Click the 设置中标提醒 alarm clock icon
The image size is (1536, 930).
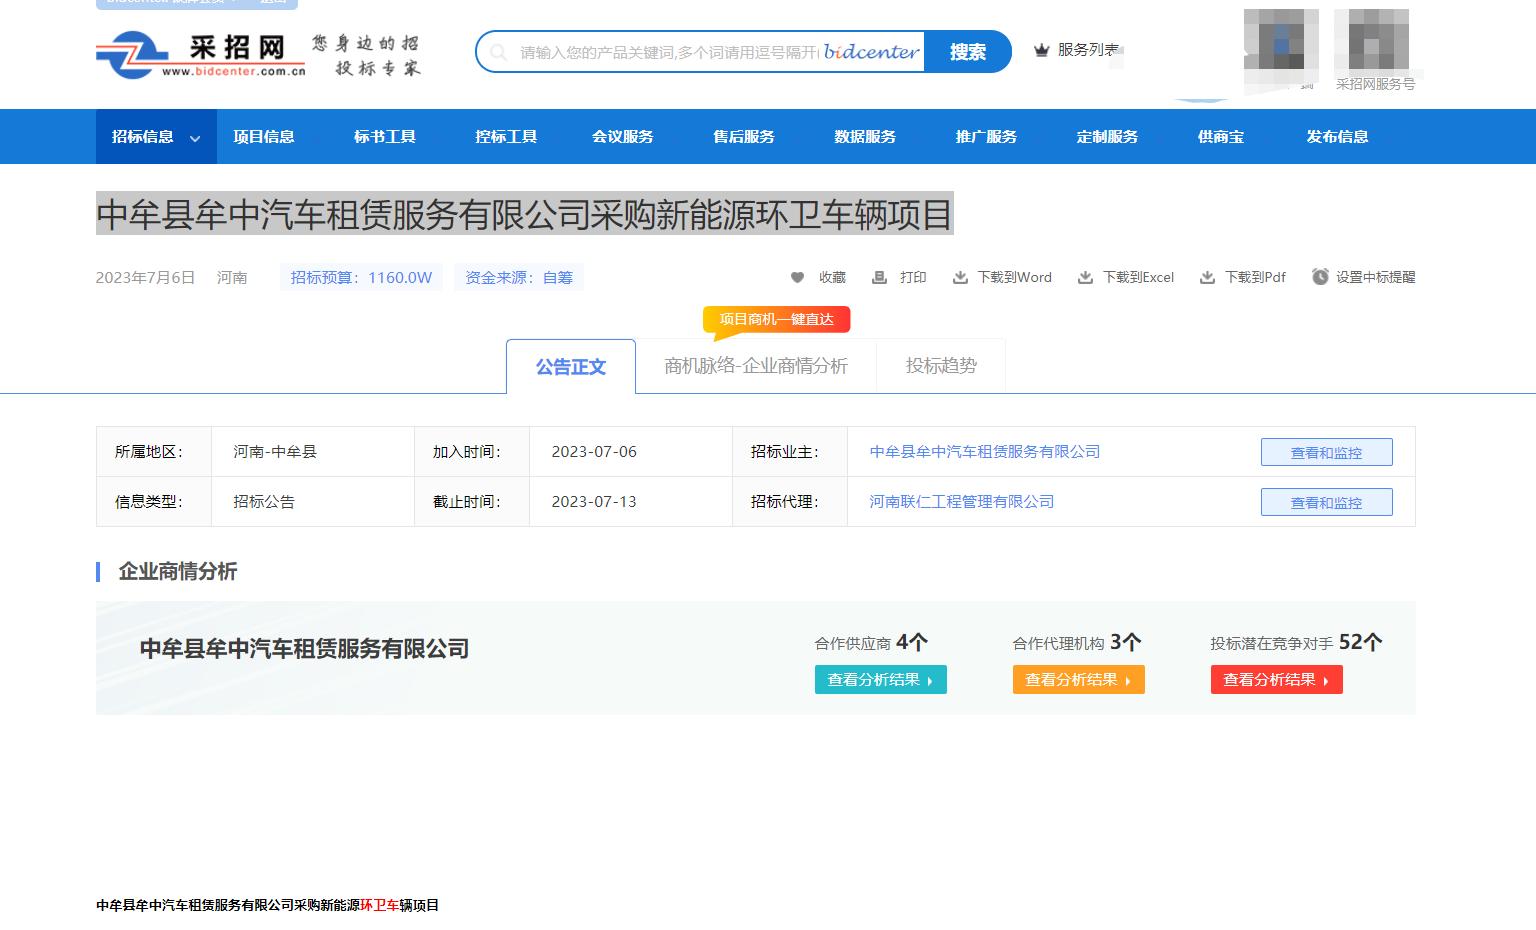pyautogui.click(x=1322, y=277)
